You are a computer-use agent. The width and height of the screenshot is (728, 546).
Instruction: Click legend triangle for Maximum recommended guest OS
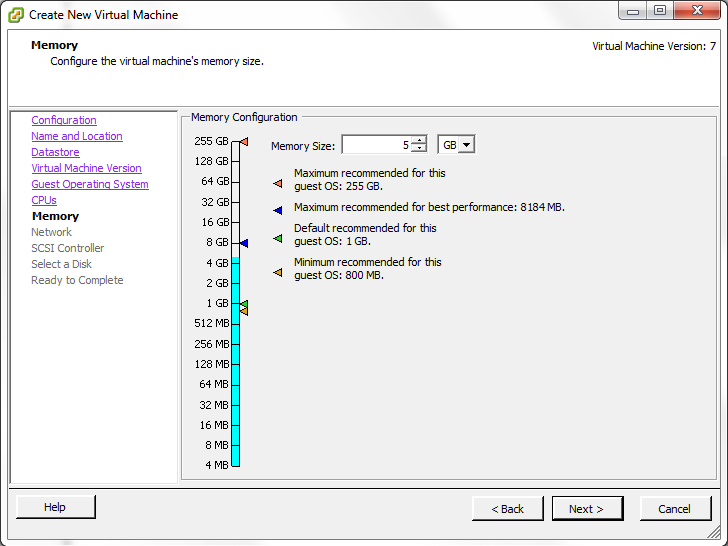click(x=278, y=183)
